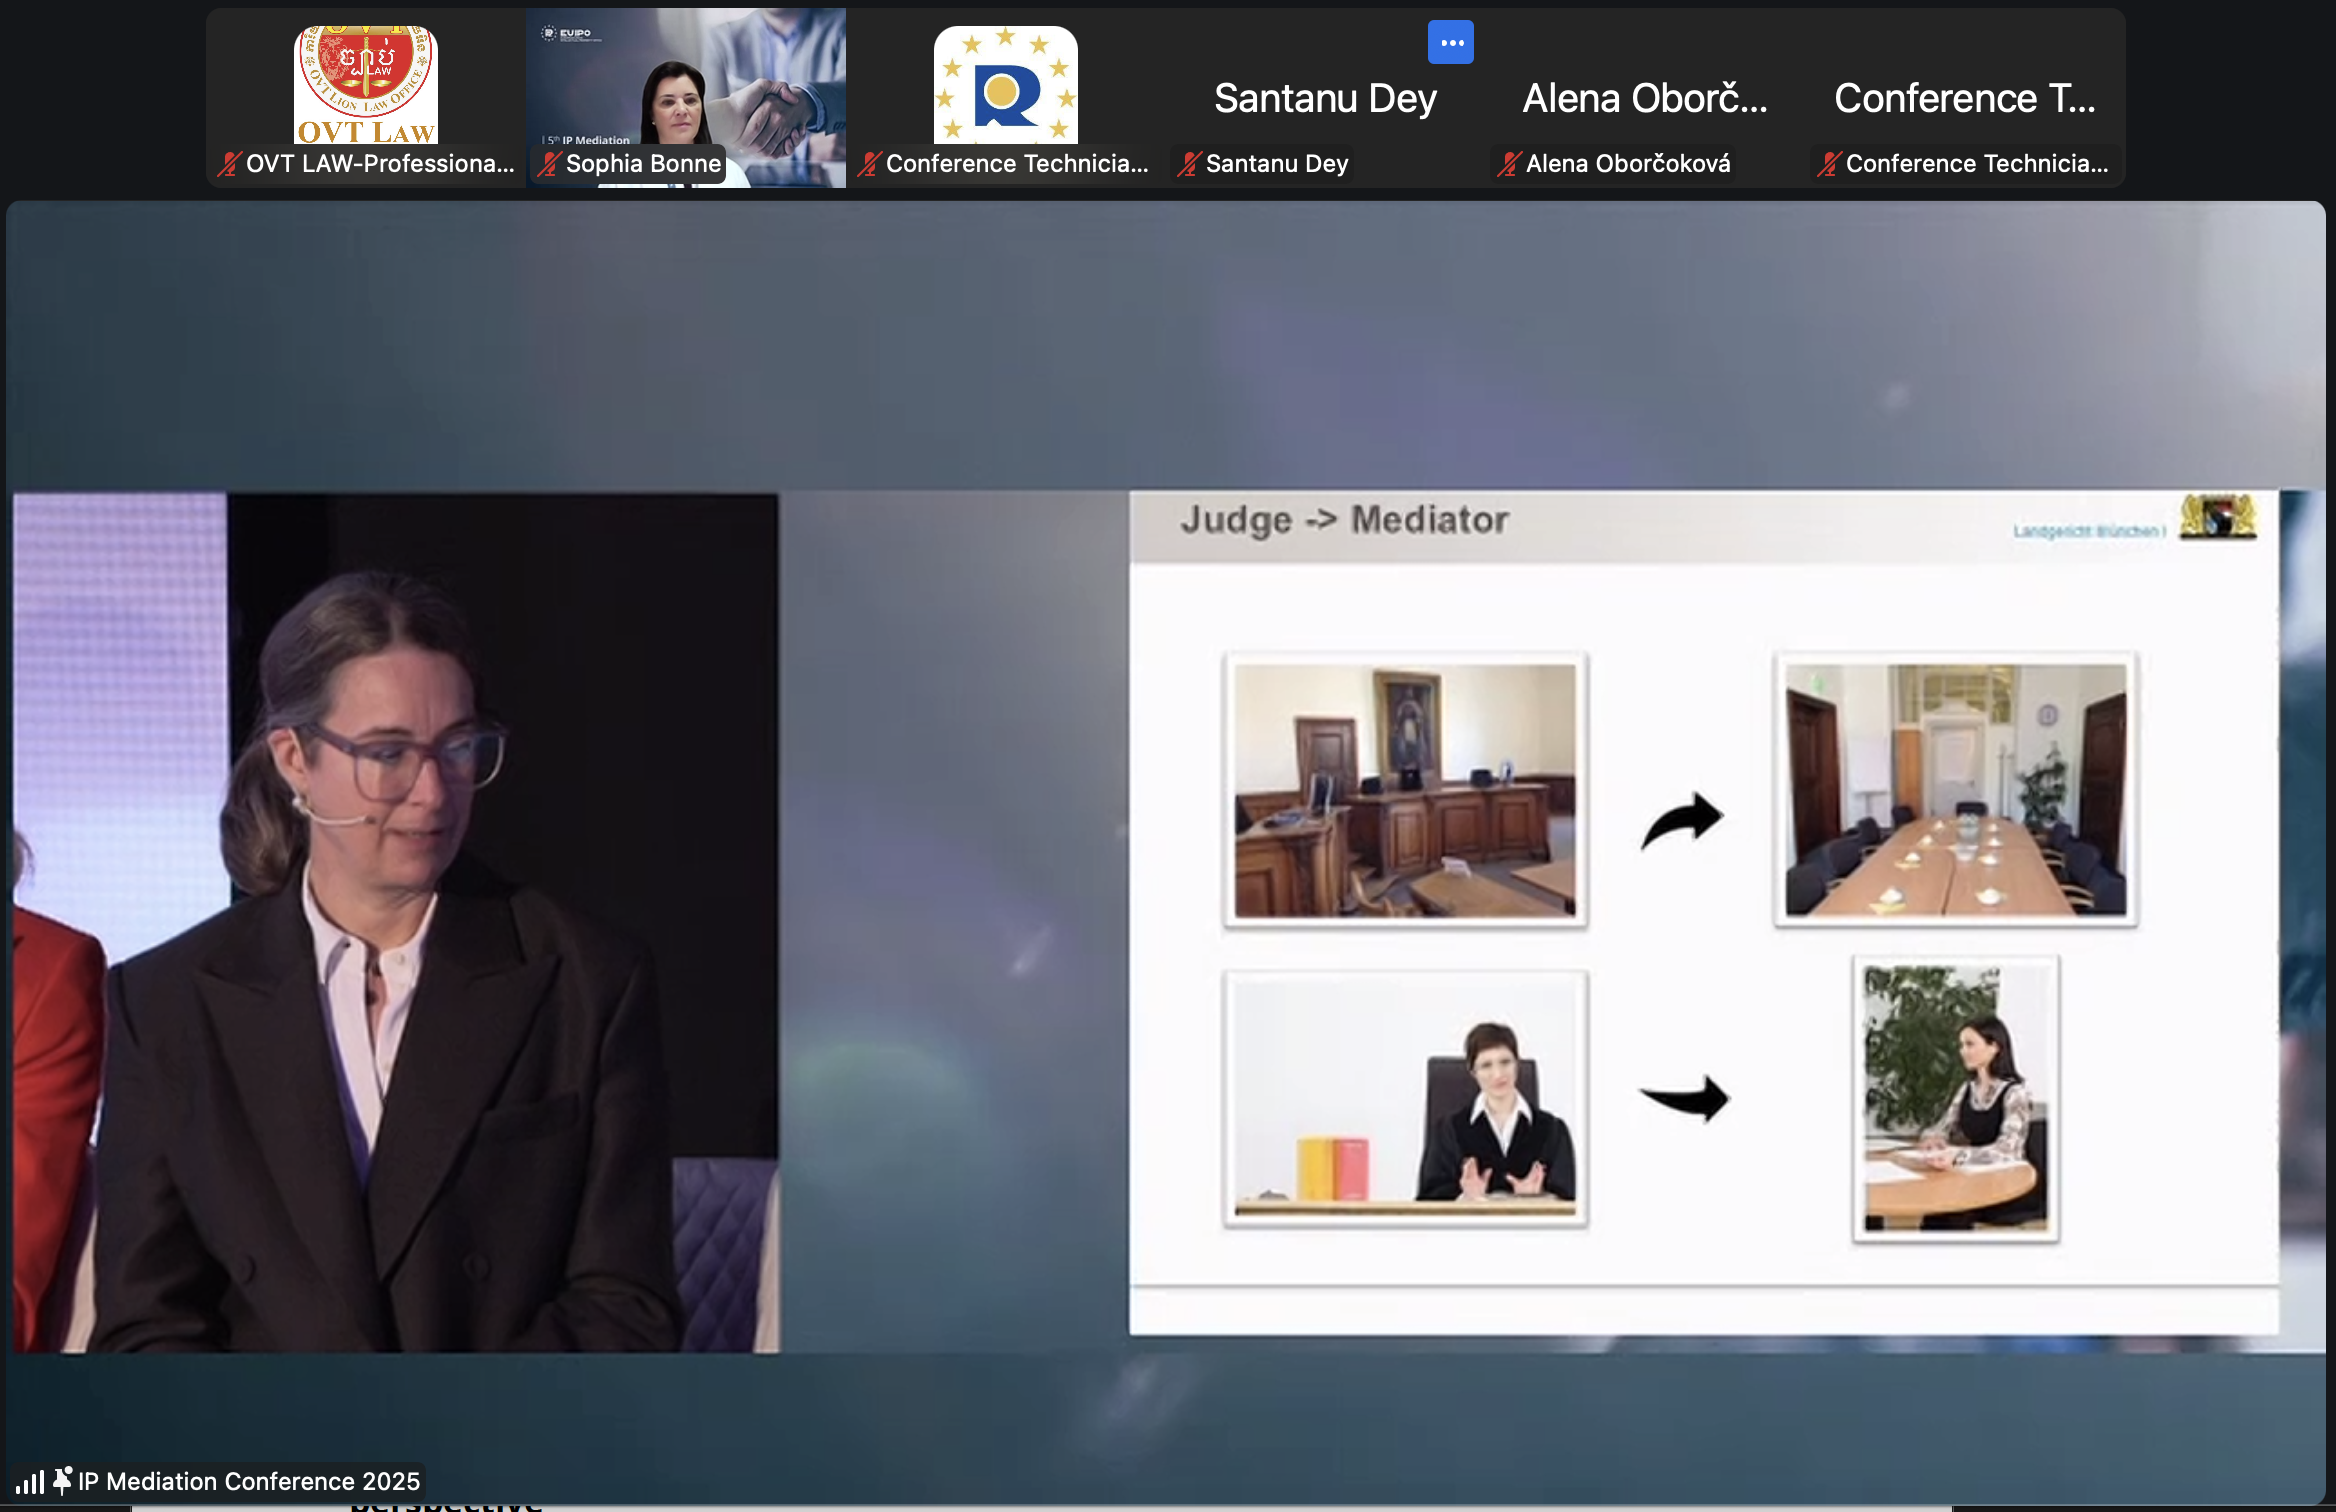Click the network signal strength bars icon
The height and width of the screenshot is (1512, 2336).
pyautogui.click(x=30, y=1481)
